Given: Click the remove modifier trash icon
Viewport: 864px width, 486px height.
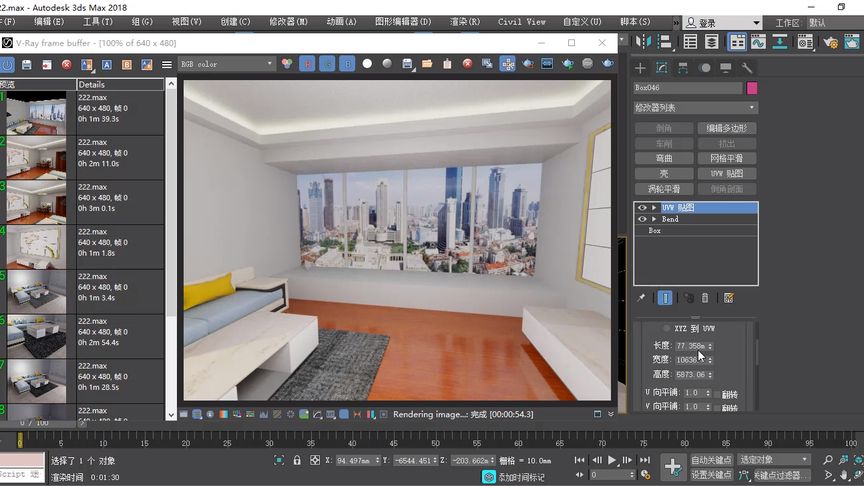Looking at the screenshot, I should 705,298.
